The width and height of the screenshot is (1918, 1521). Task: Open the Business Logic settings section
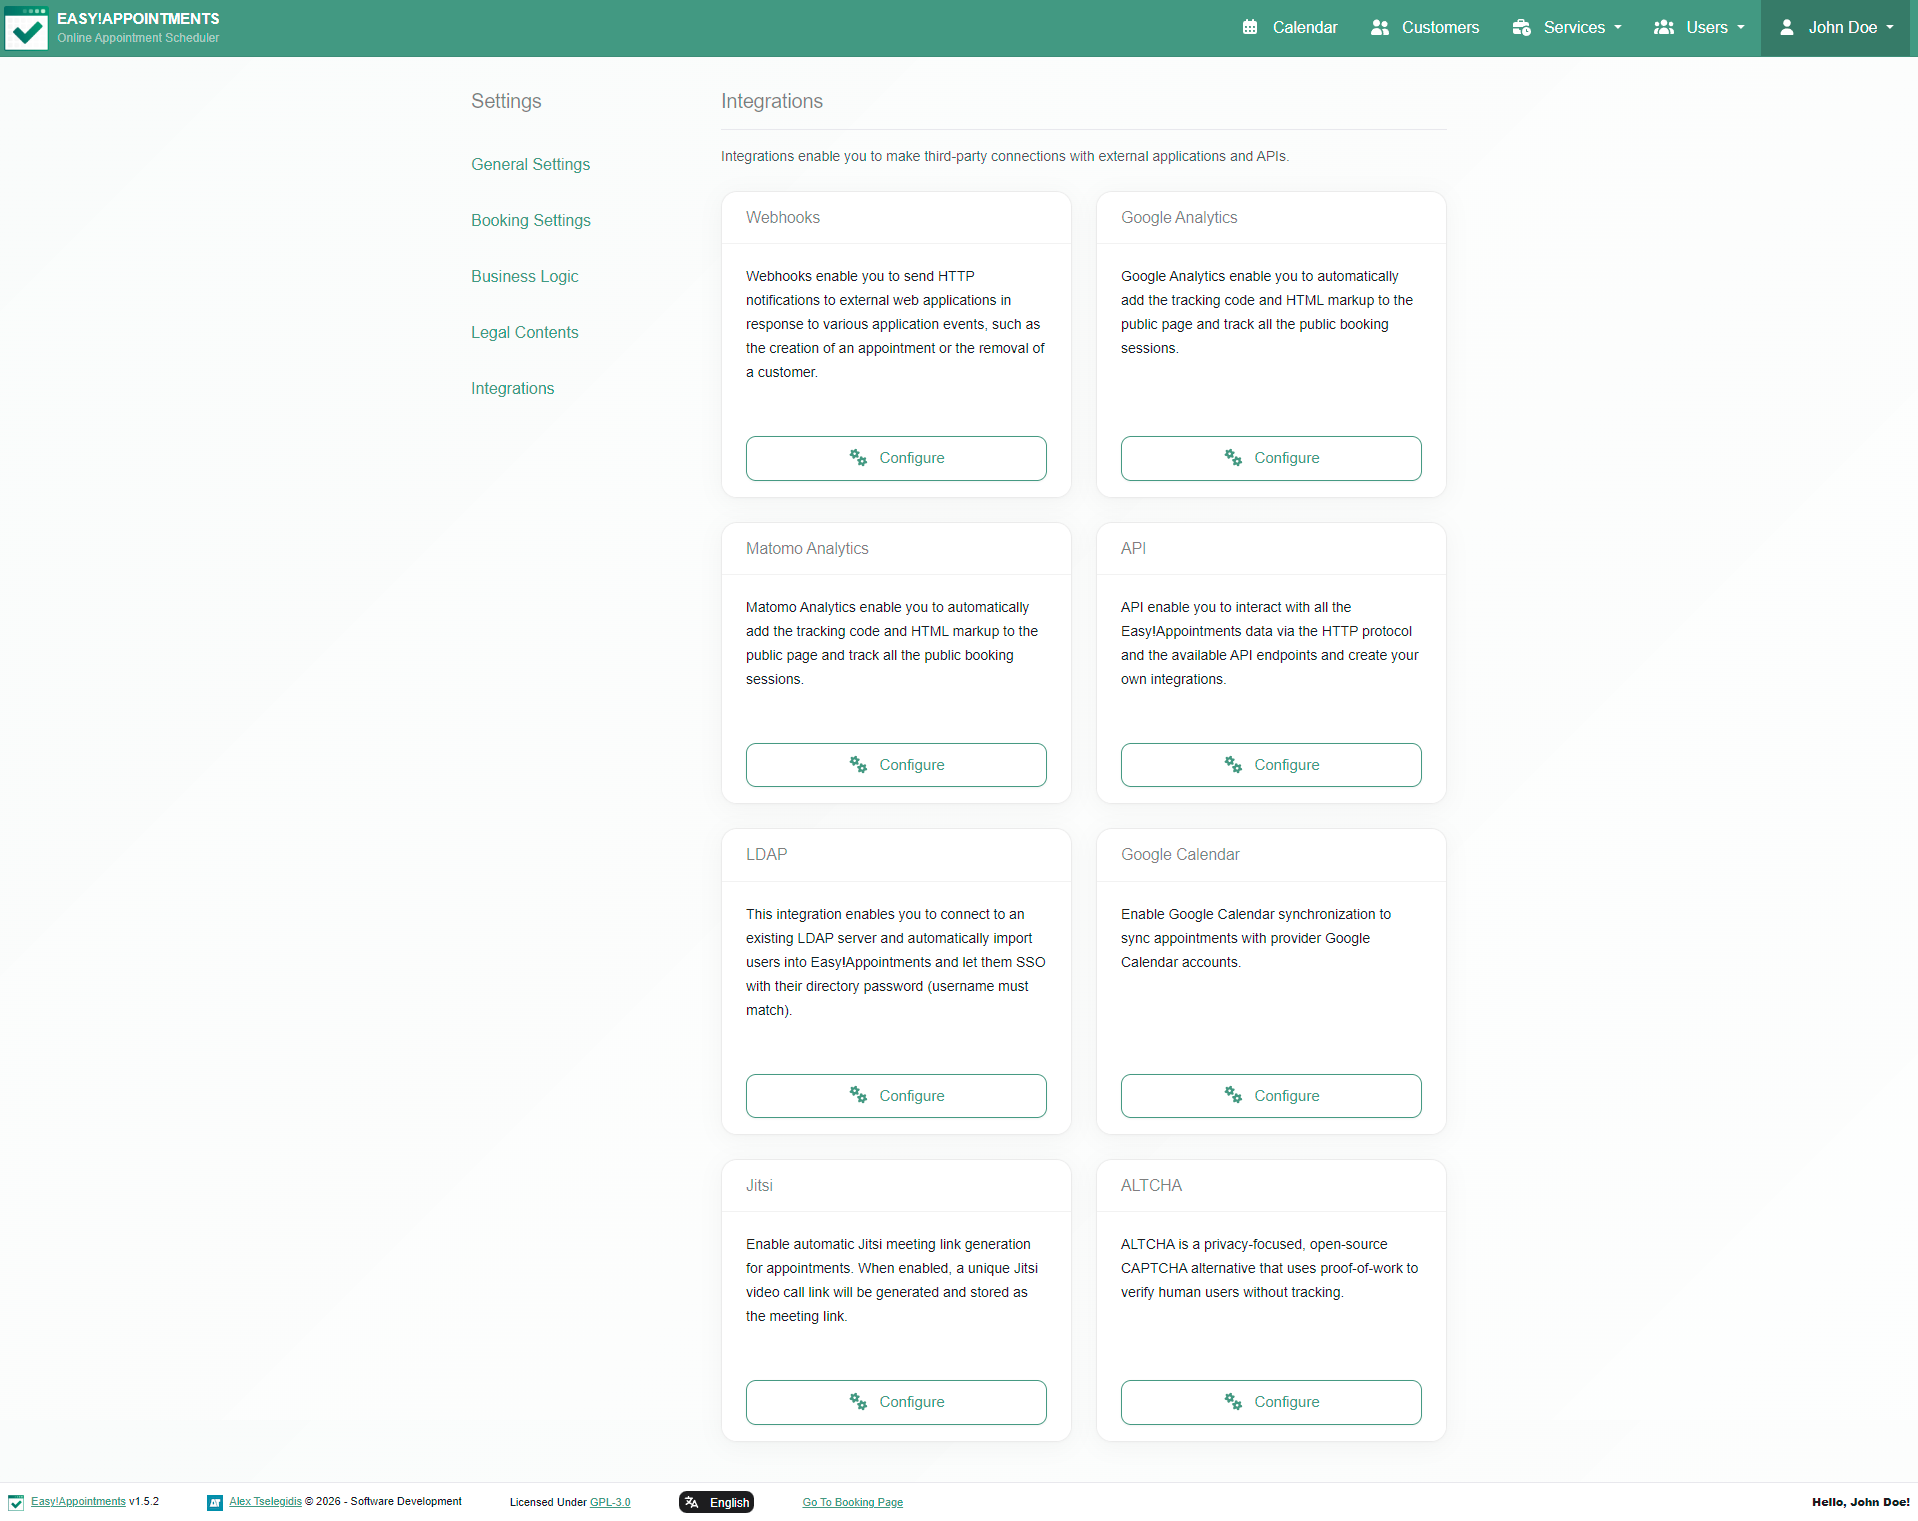coord(524,276)
